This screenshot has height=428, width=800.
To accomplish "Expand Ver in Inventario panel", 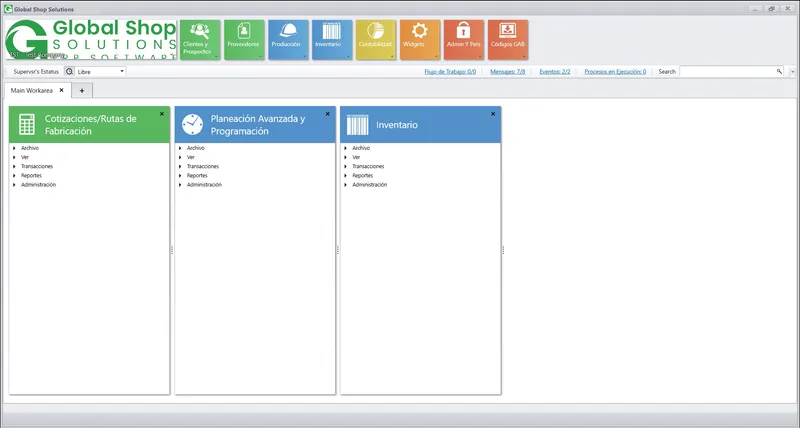I will coord(345,157).
